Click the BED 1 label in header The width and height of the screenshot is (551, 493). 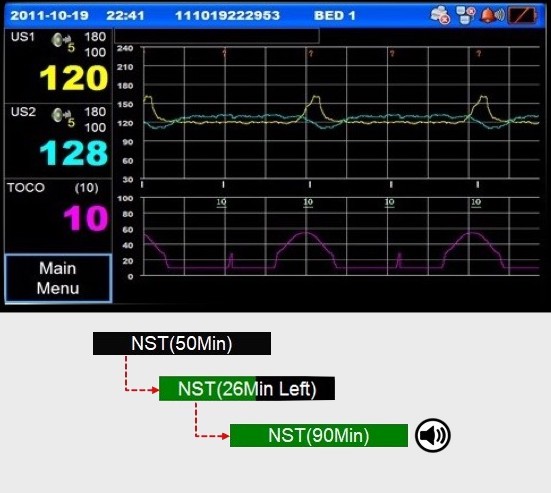[x=335, y=15]
